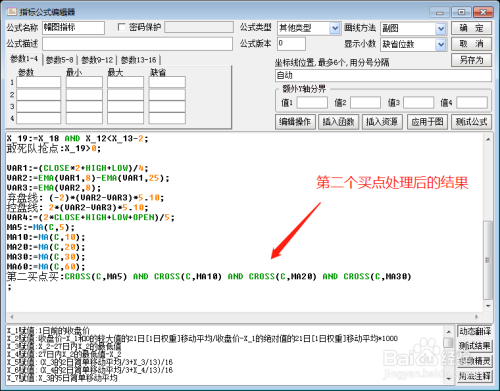Click the 值1 input field
This screenshot has height=391, width=500.
click(312, 102)
